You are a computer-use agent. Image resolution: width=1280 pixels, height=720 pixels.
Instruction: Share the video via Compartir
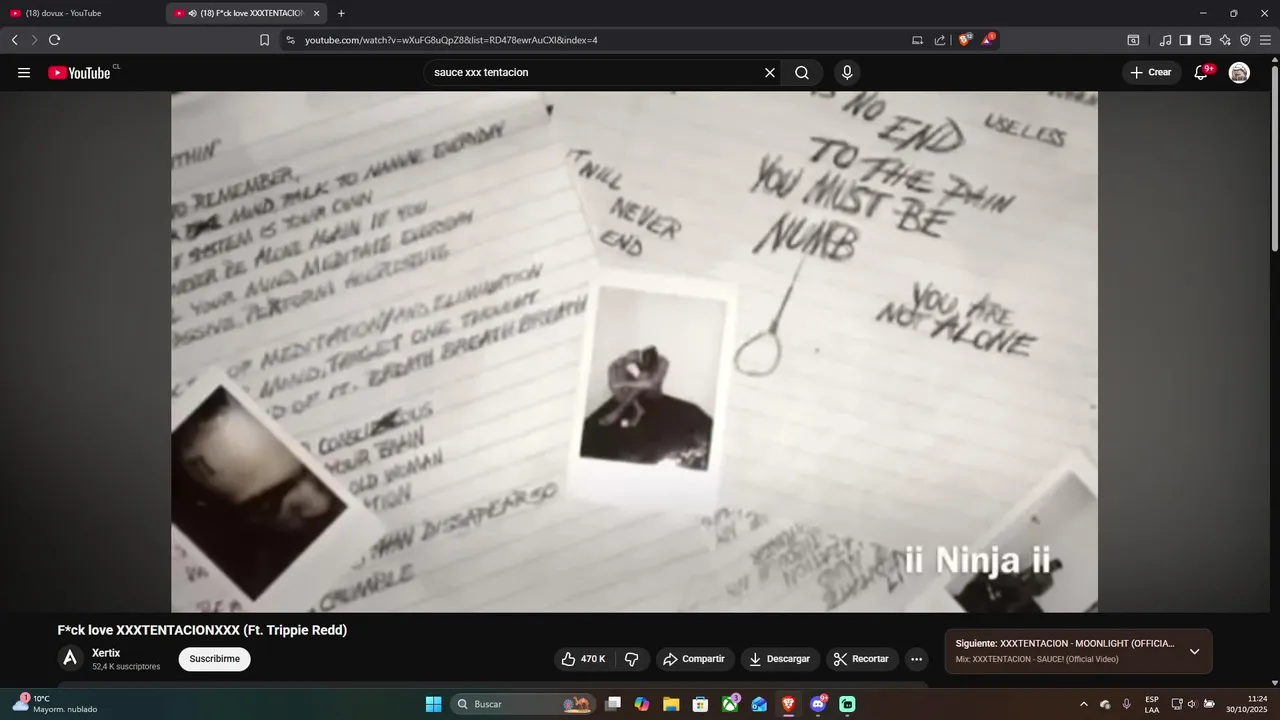click(x=695, y=659)
